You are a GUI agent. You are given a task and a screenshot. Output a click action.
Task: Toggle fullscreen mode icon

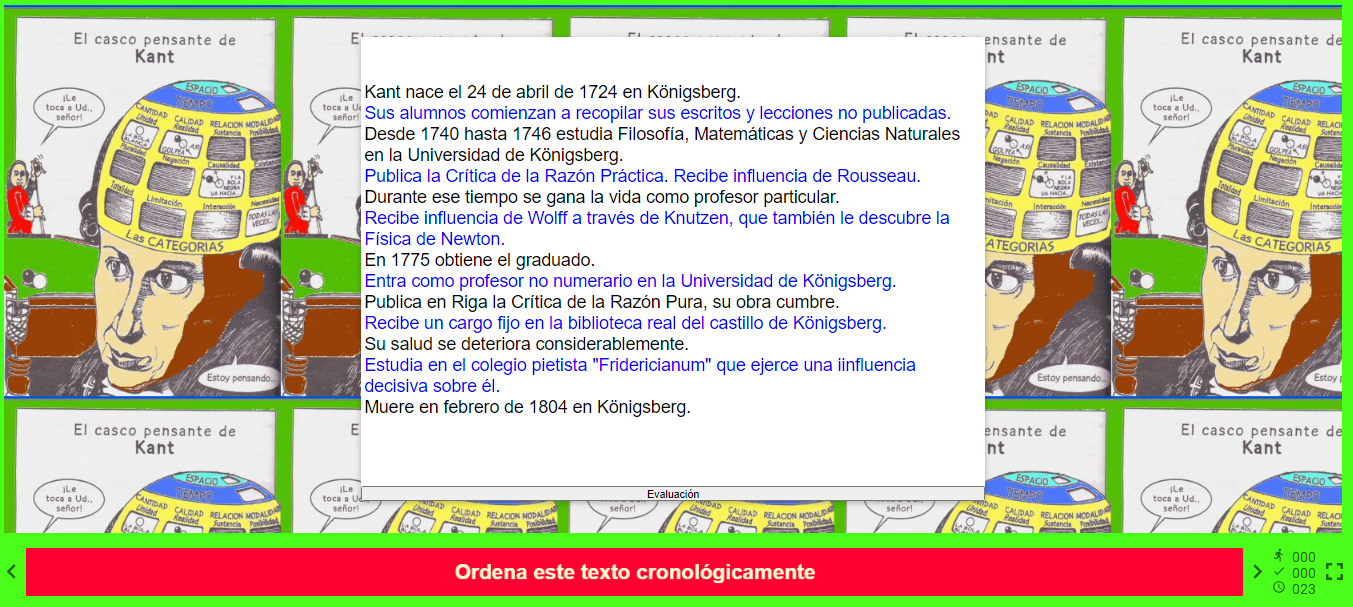pos(1334,572)
